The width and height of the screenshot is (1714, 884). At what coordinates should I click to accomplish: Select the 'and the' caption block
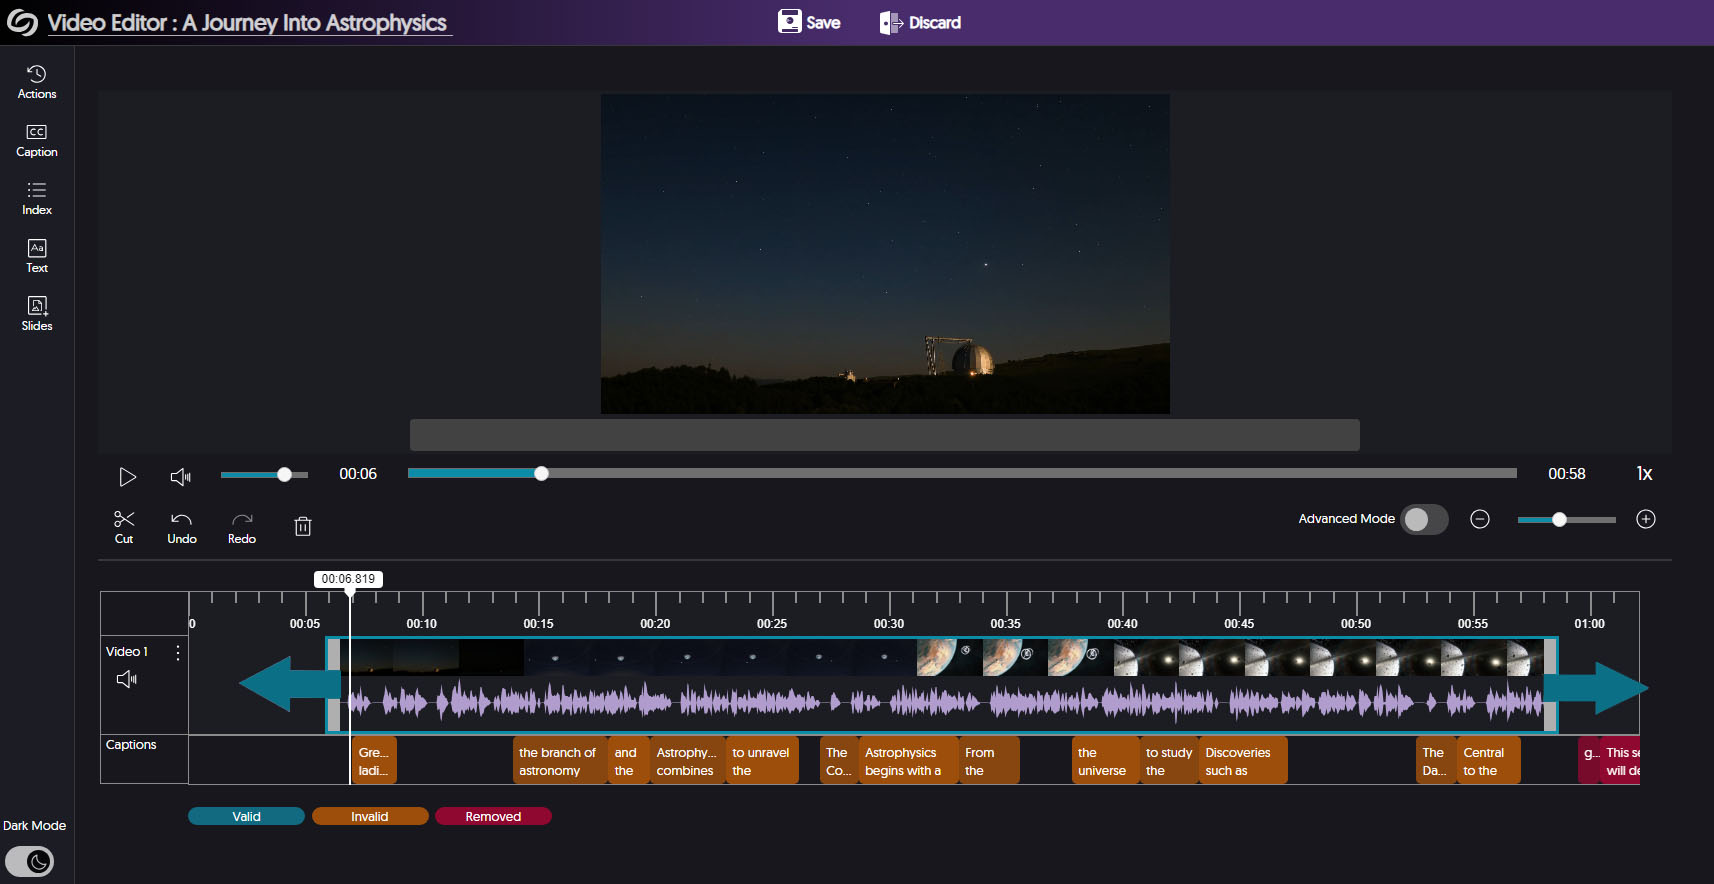coord(627,761)
